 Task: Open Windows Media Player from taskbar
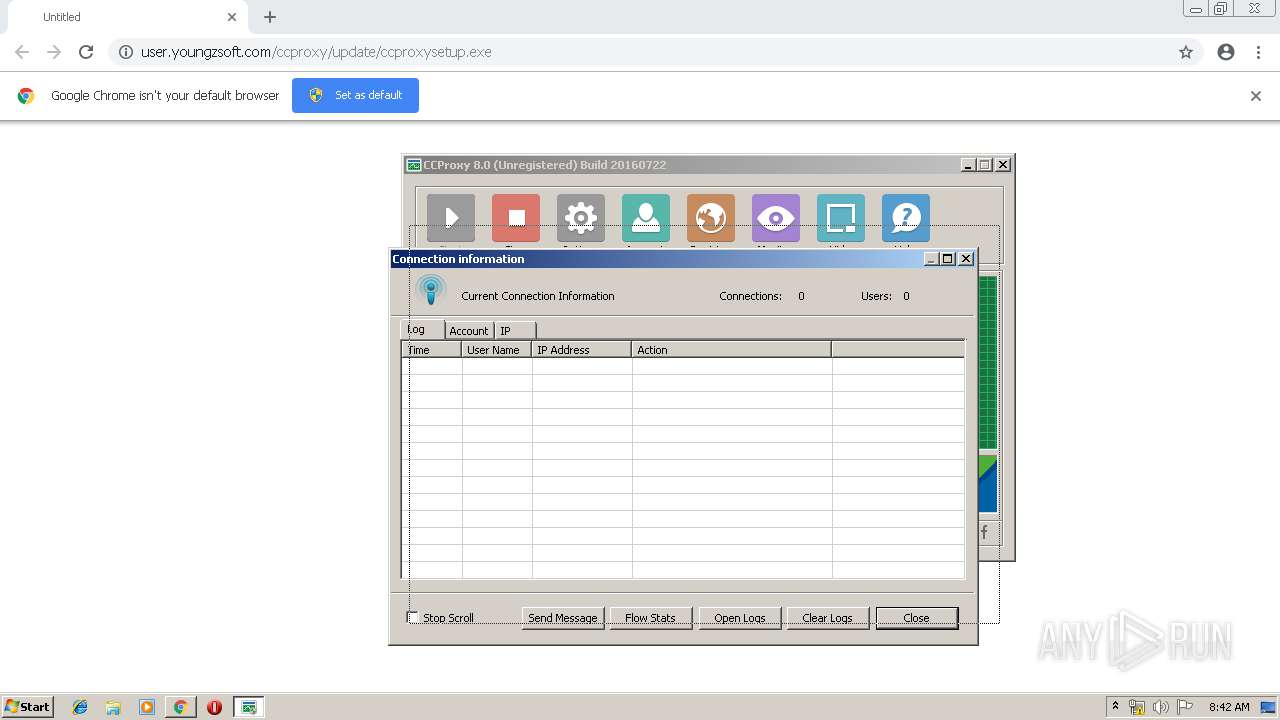[147, 707]
